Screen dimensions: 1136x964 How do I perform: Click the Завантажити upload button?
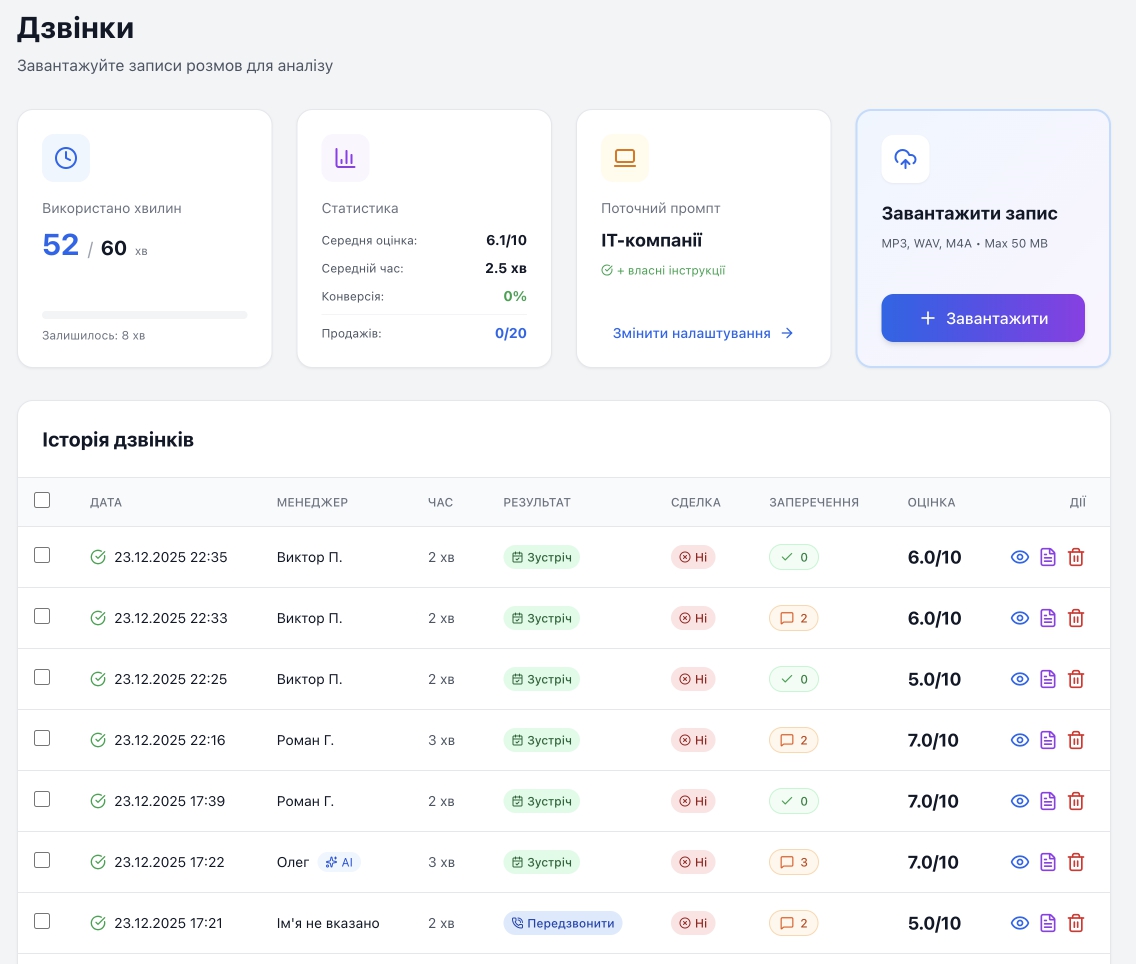[x=982, y=318]
